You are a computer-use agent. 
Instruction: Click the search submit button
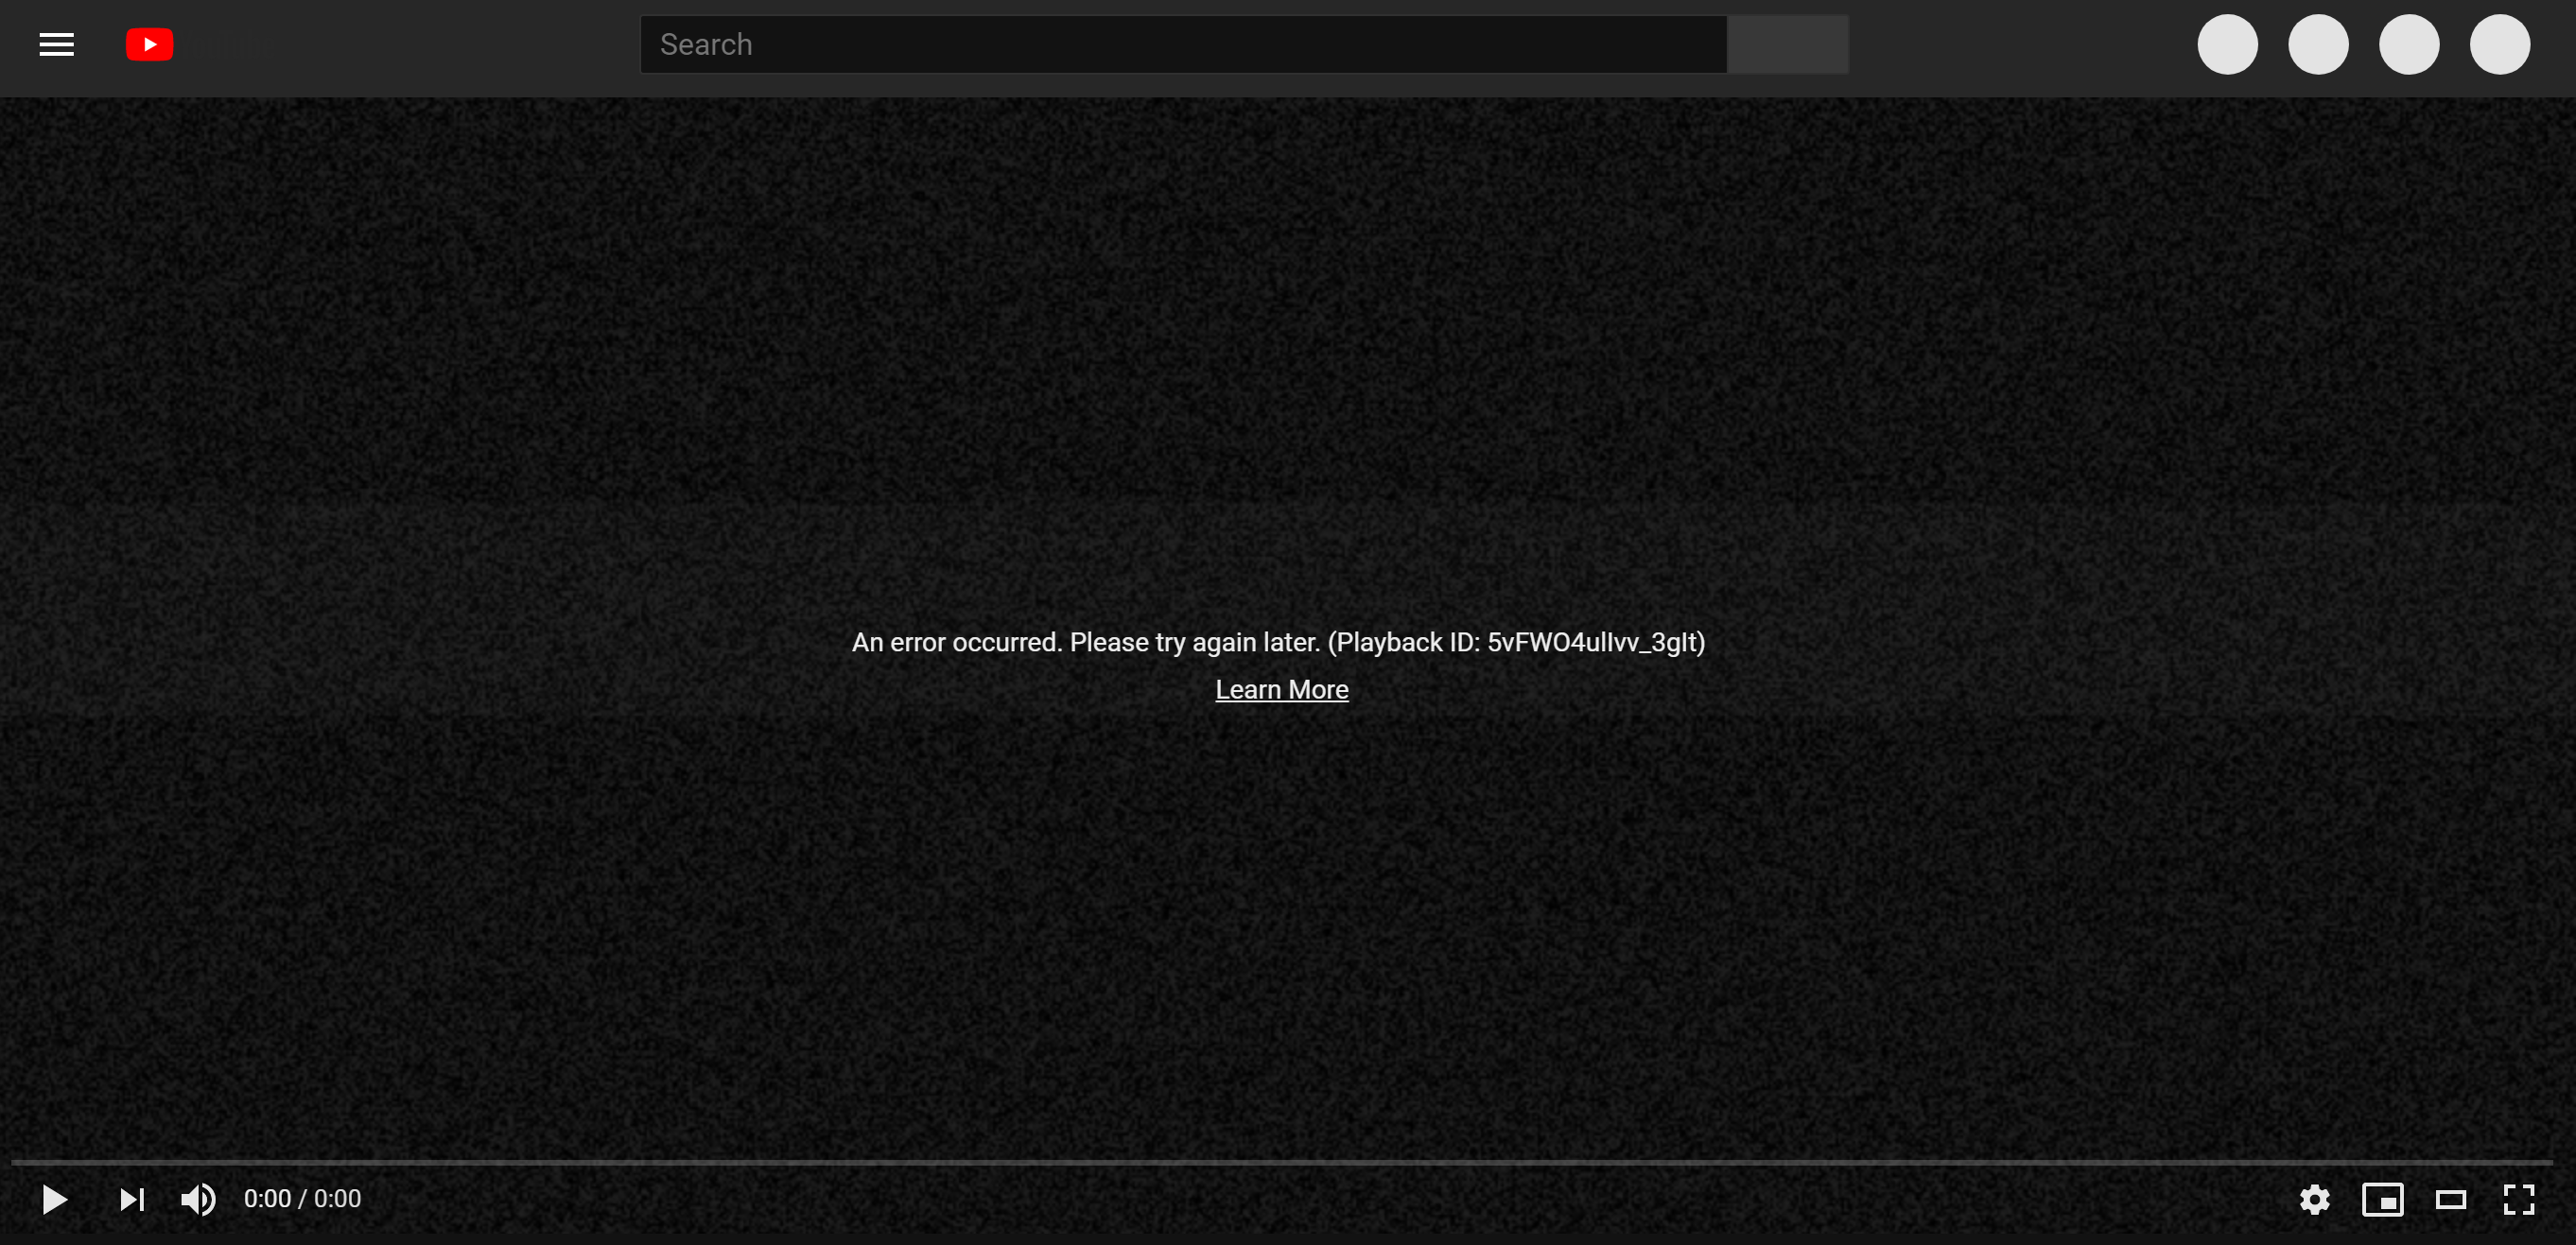(1787, 44)
